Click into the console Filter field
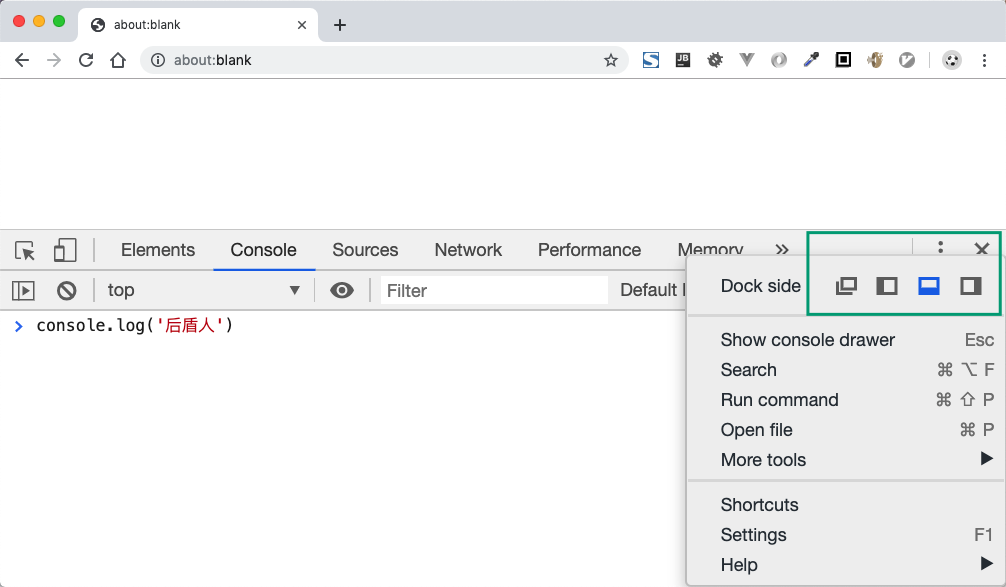The height and width of the screenshot is (587, 1006). tap(495, 291)
